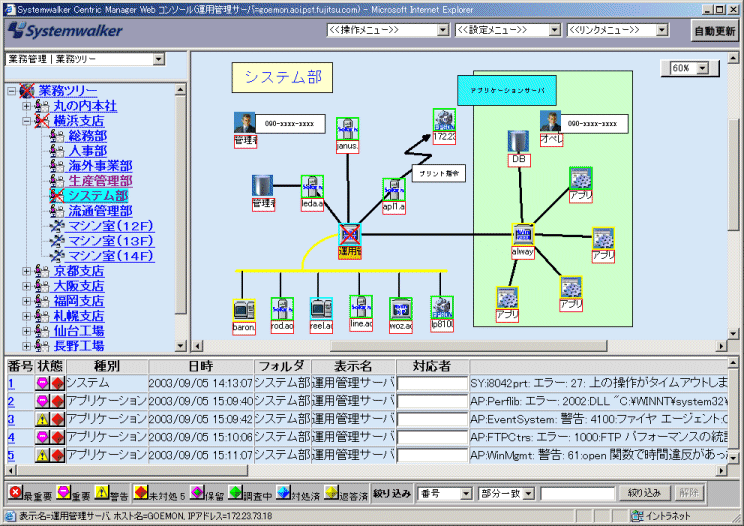Click the 172.23 printer node icon

(x=444, y=120)
